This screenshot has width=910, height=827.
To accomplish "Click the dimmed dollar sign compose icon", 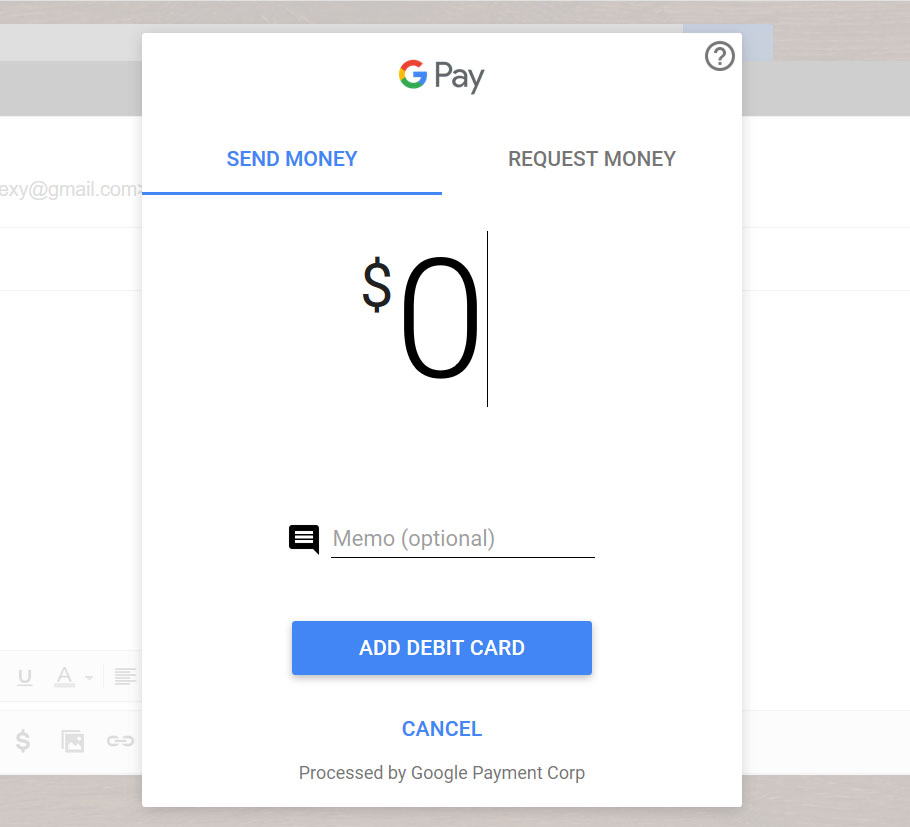I will pyautogui.click(x=23, y=741).
